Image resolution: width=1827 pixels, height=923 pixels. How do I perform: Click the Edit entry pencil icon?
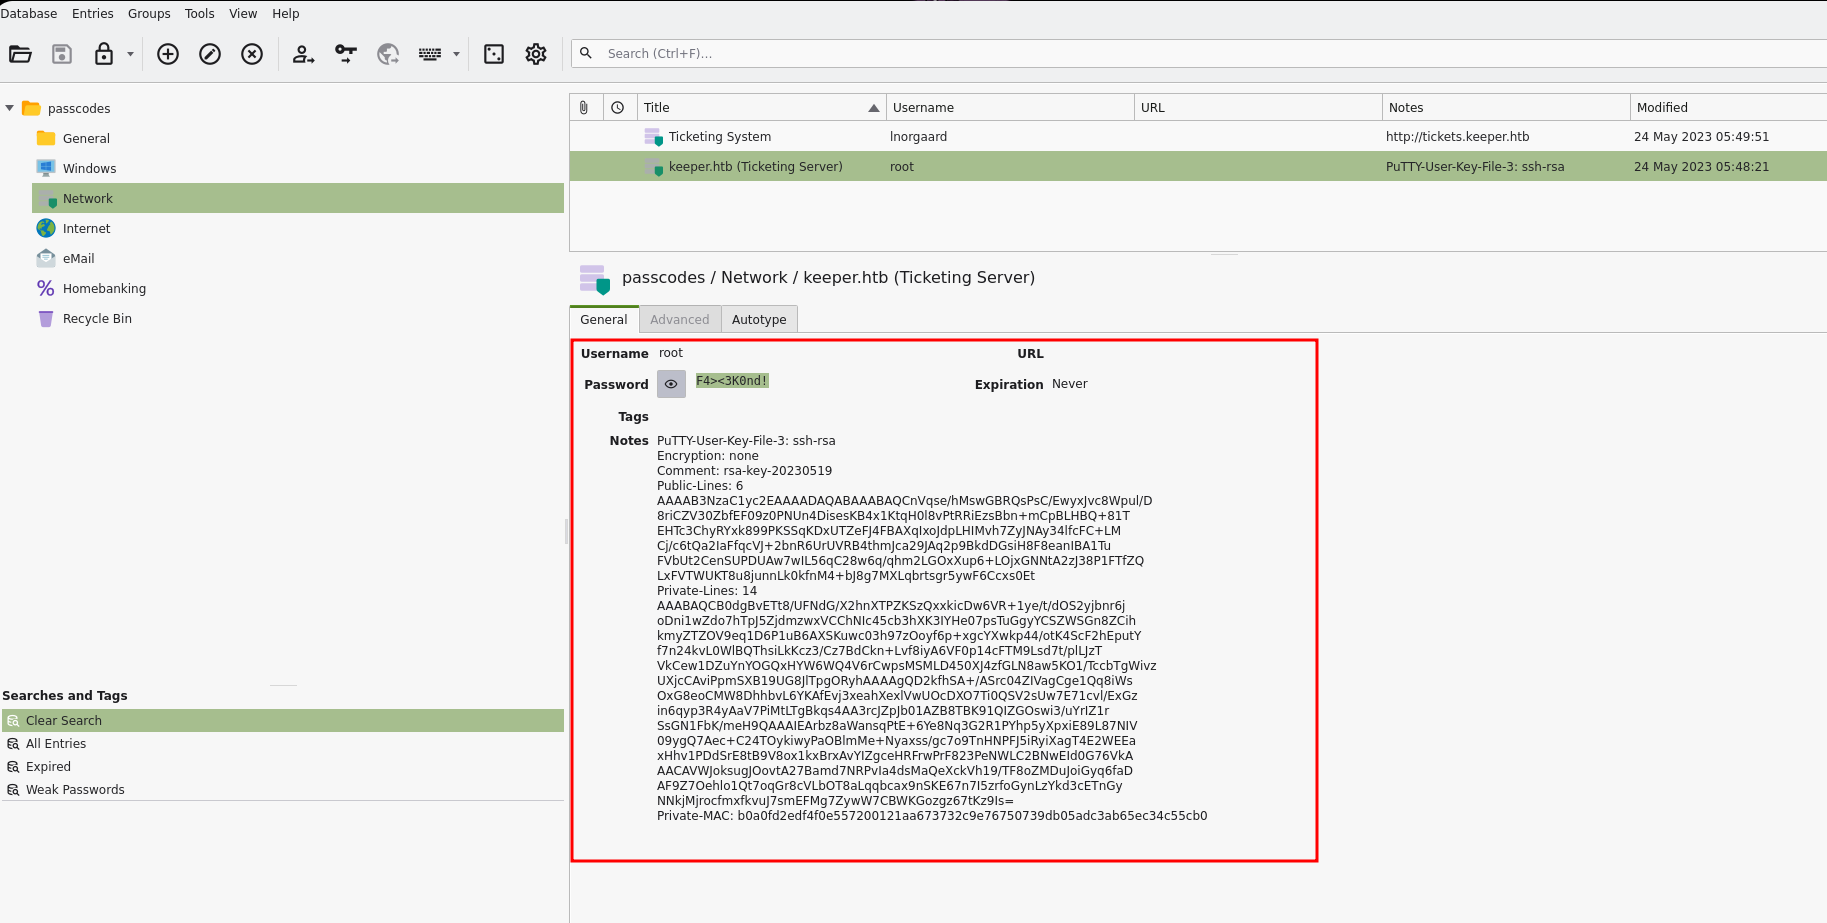(x=210, y=54)
